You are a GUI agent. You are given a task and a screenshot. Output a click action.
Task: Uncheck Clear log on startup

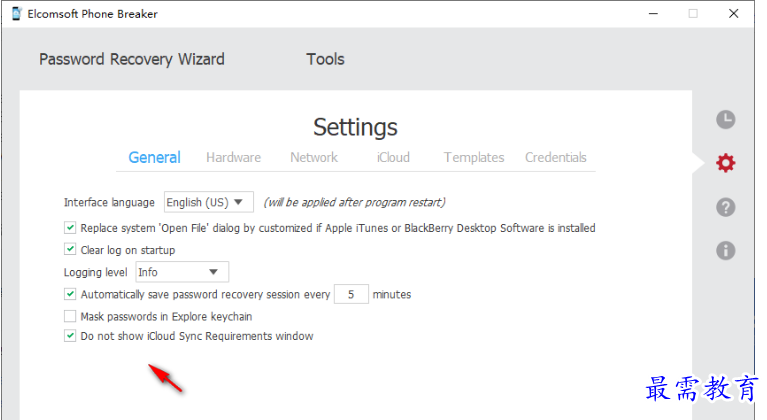(x=70, y=249)
